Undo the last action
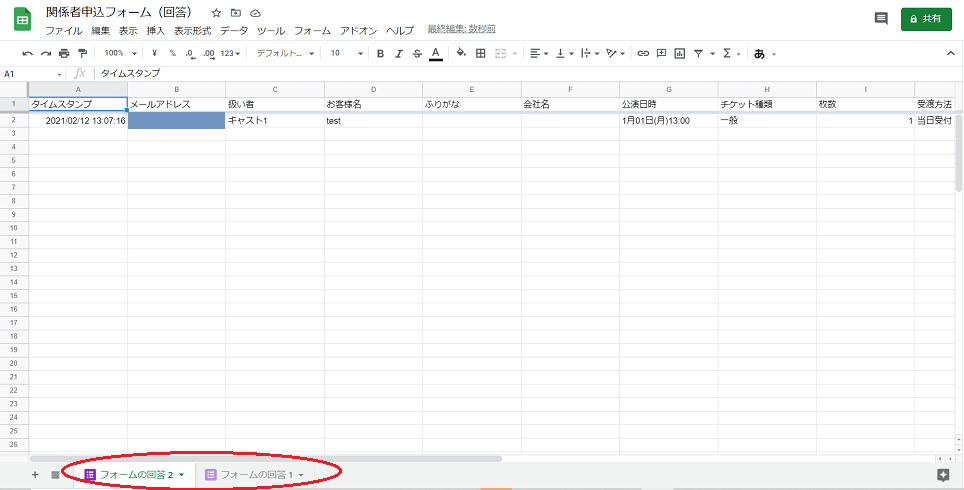 (28, 53)
